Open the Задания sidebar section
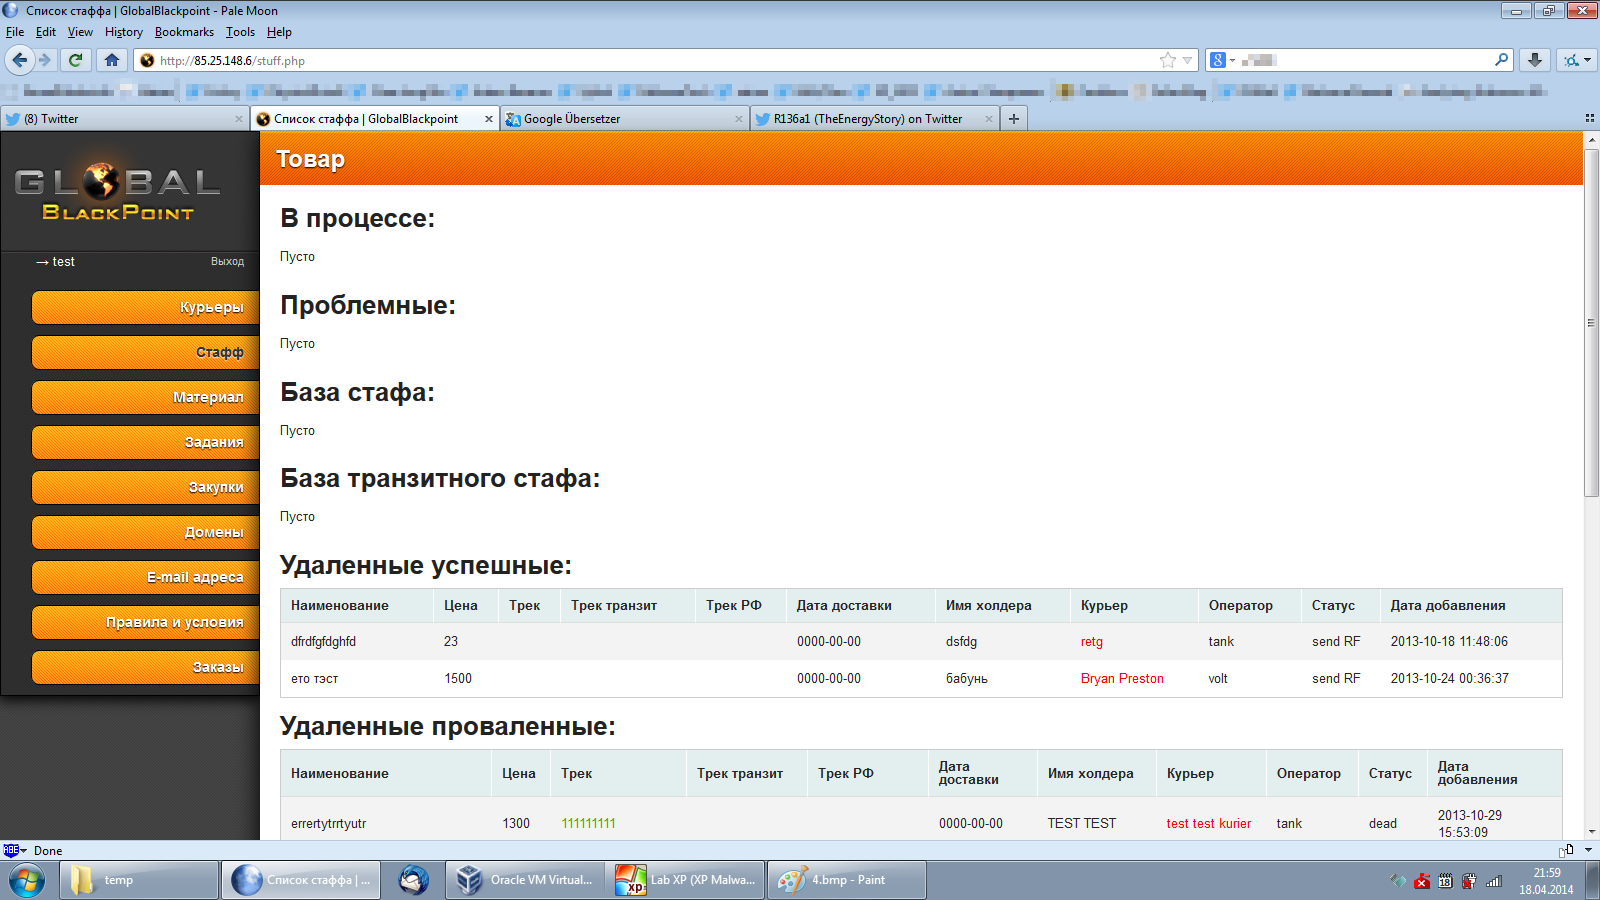The image size is (1600, 900). pos(145,442)
